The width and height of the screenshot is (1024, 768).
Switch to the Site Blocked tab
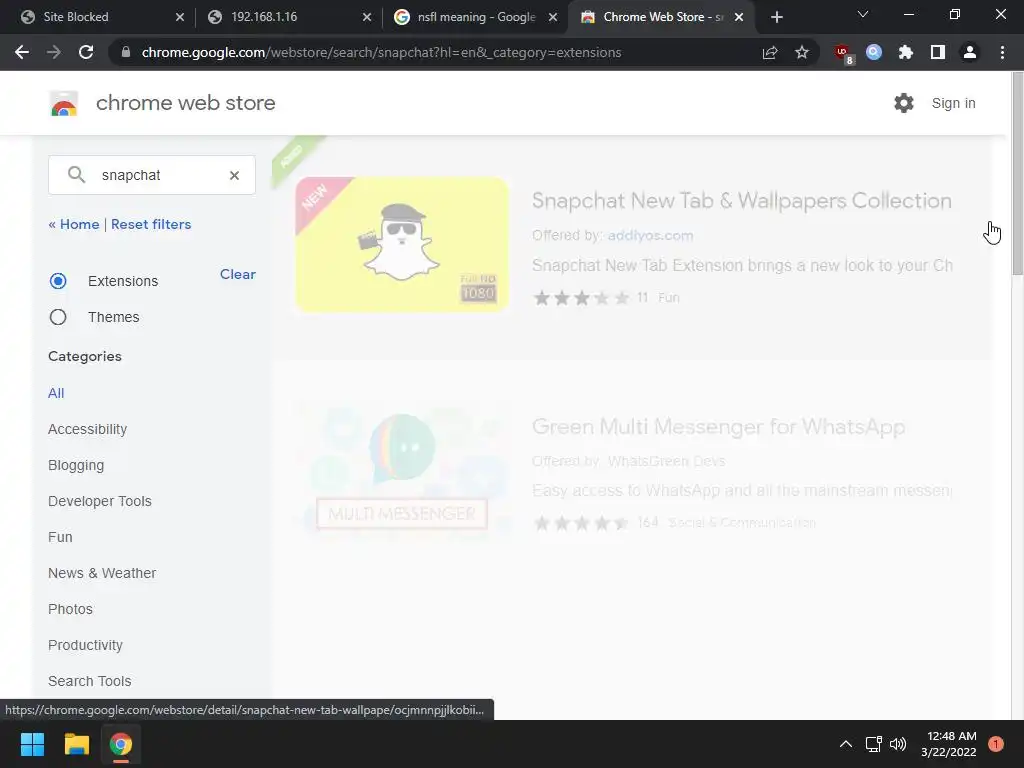coord(100,18)
